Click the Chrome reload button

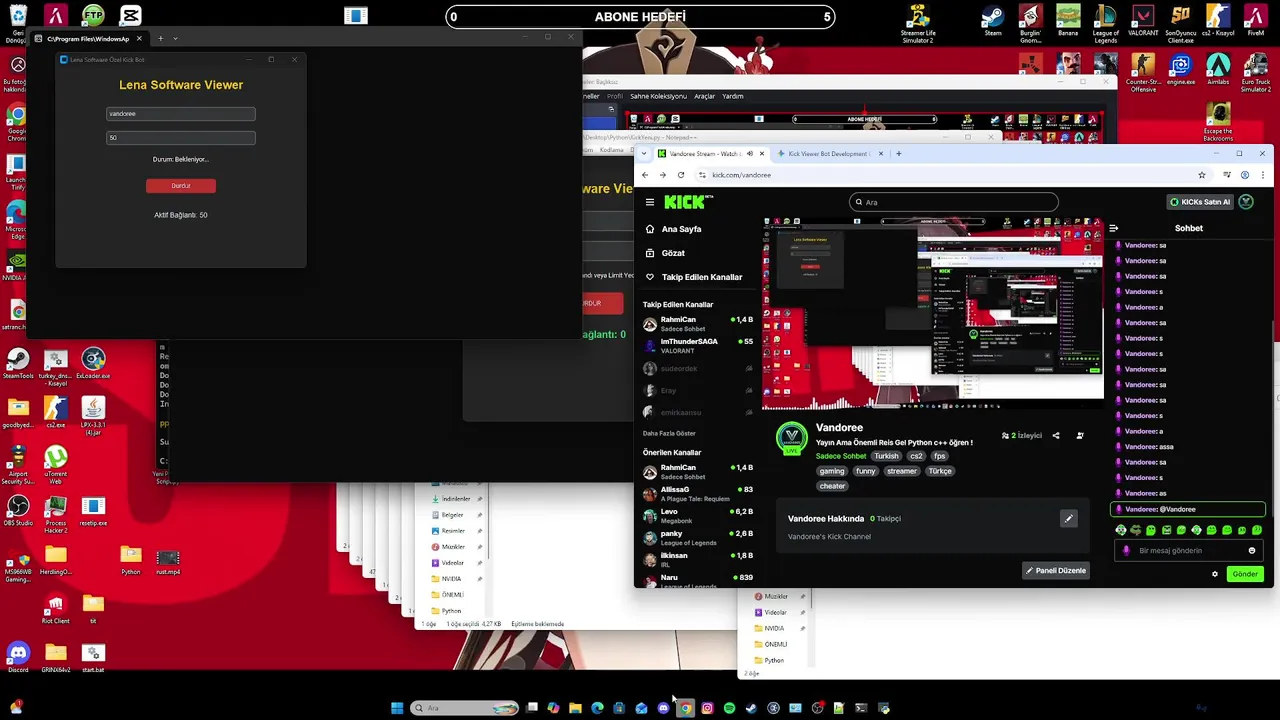[681, 175]
